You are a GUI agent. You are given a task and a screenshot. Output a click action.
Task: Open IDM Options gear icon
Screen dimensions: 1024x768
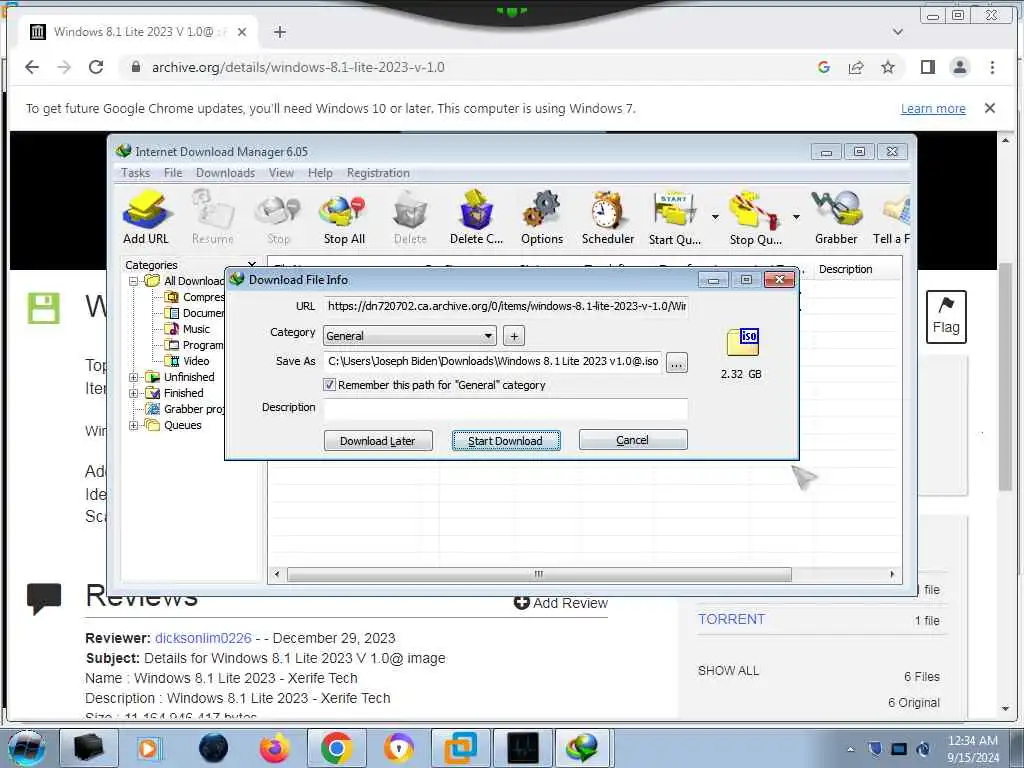541,217
